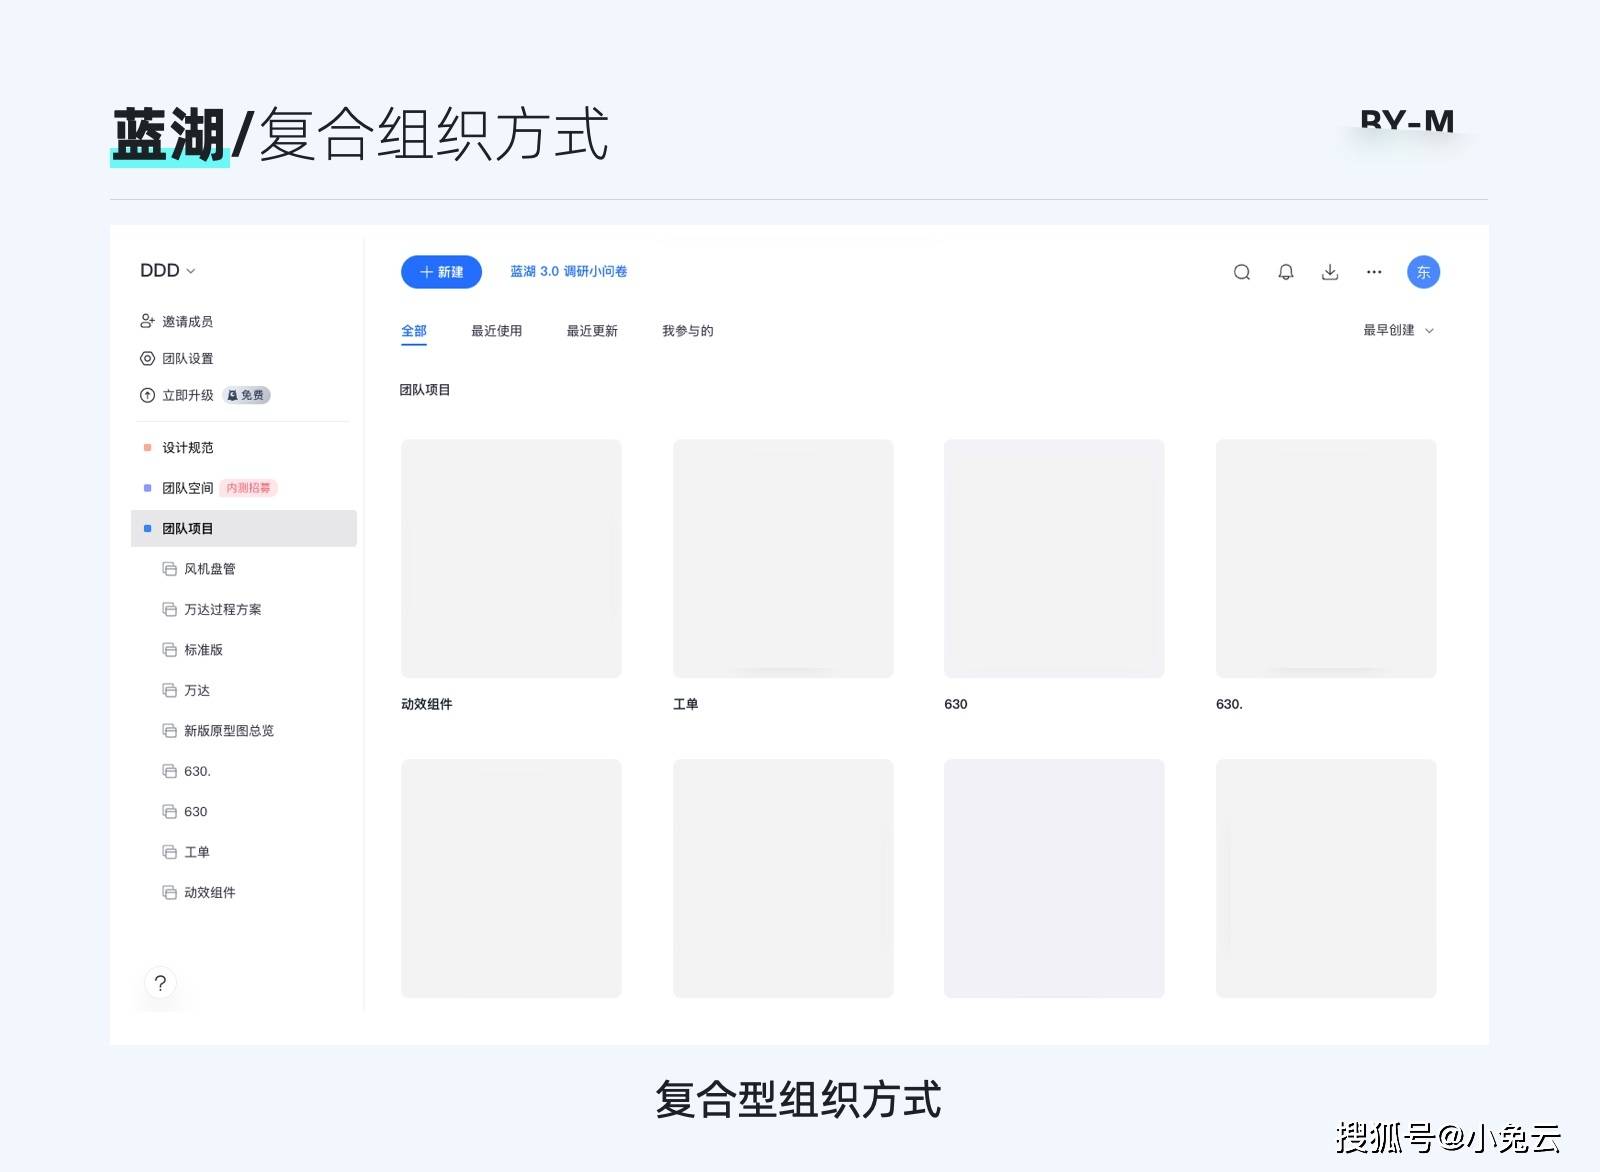This screenshot has height=1172, width=1600.
Task: Open the 标准版 project
Action: (x=204, y=650)
